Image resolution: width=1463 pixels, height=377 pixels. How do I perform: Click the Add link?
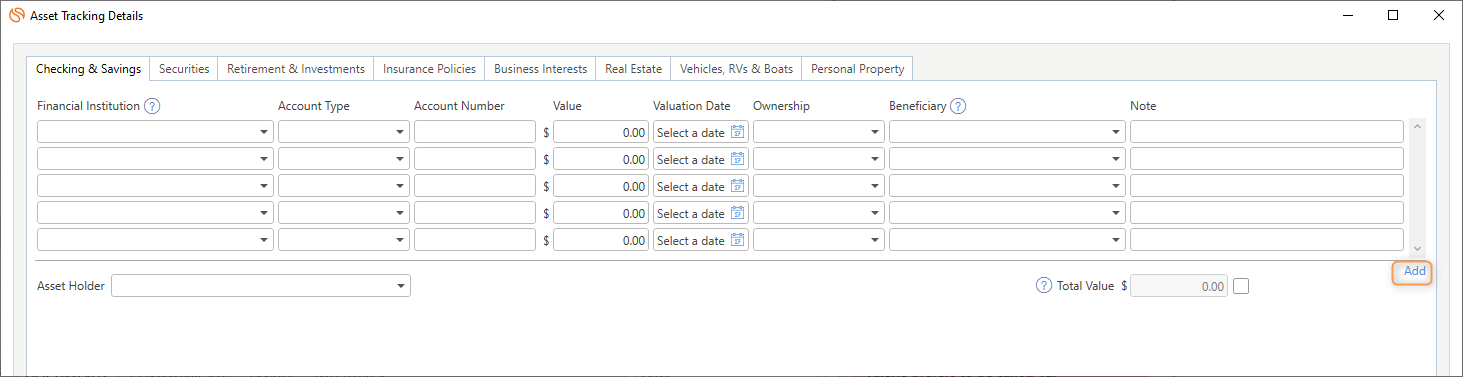(1414, 271)
